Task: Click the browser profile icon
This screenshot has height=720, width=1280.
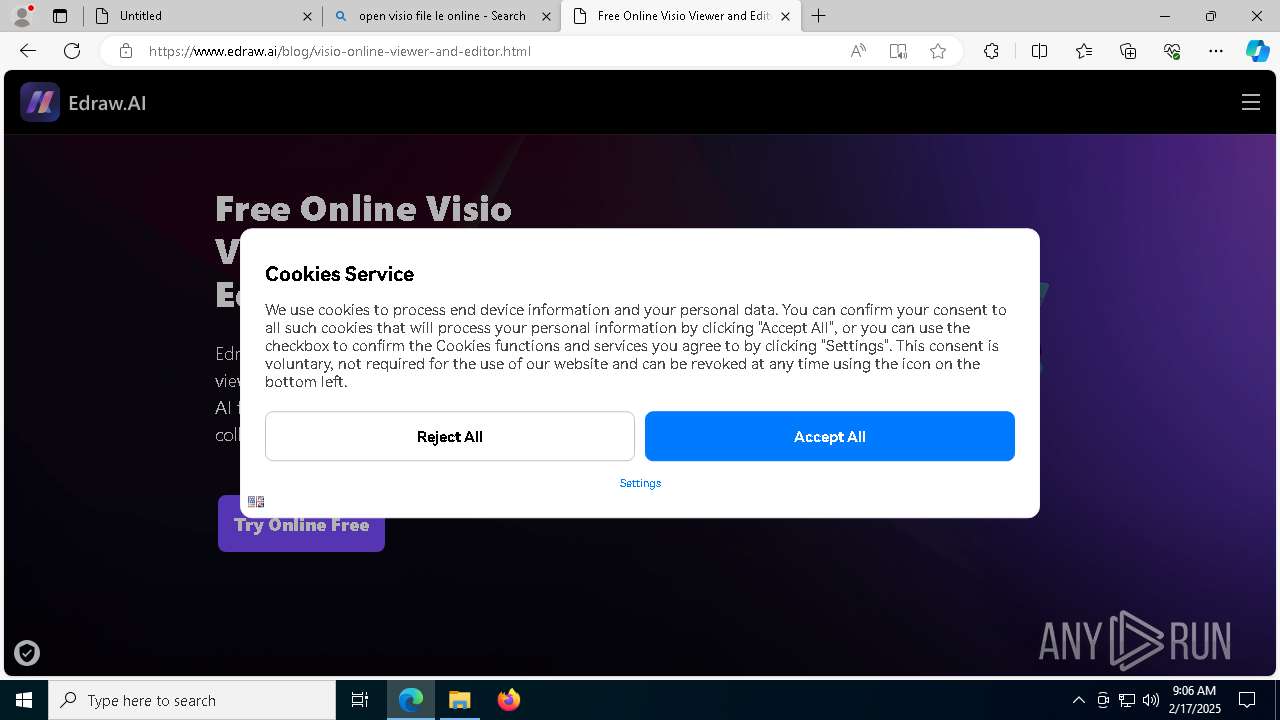Action: (21, 16)
